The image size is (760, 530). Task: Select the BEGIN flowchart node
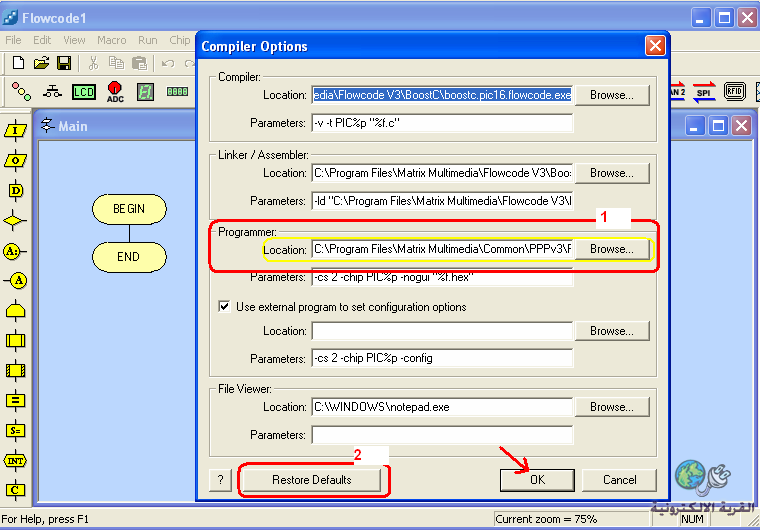click(x=129, y=209)
